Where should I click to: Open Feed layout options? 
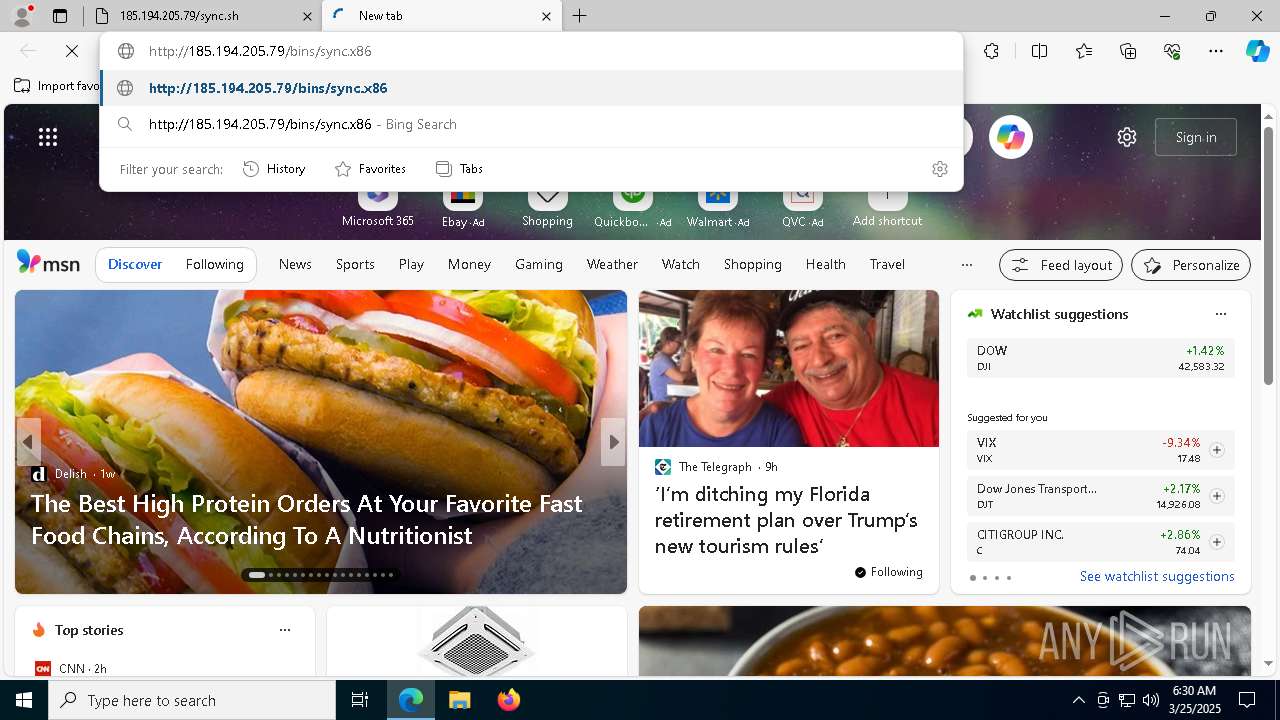pos(1061,265)
